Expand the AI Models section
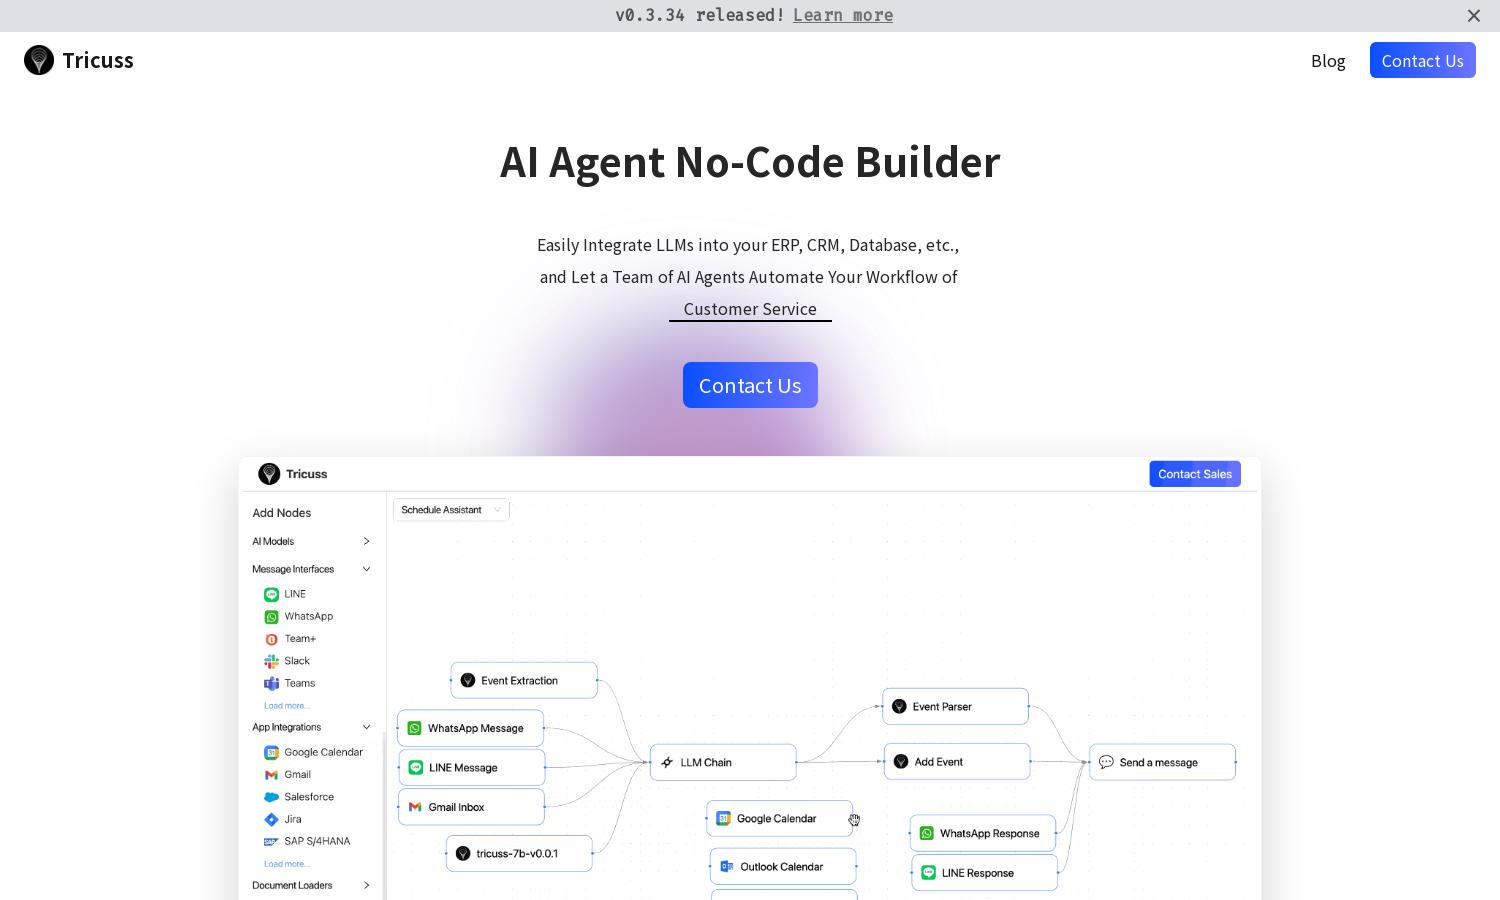The image size is (1500, 900). coord(366,541)
